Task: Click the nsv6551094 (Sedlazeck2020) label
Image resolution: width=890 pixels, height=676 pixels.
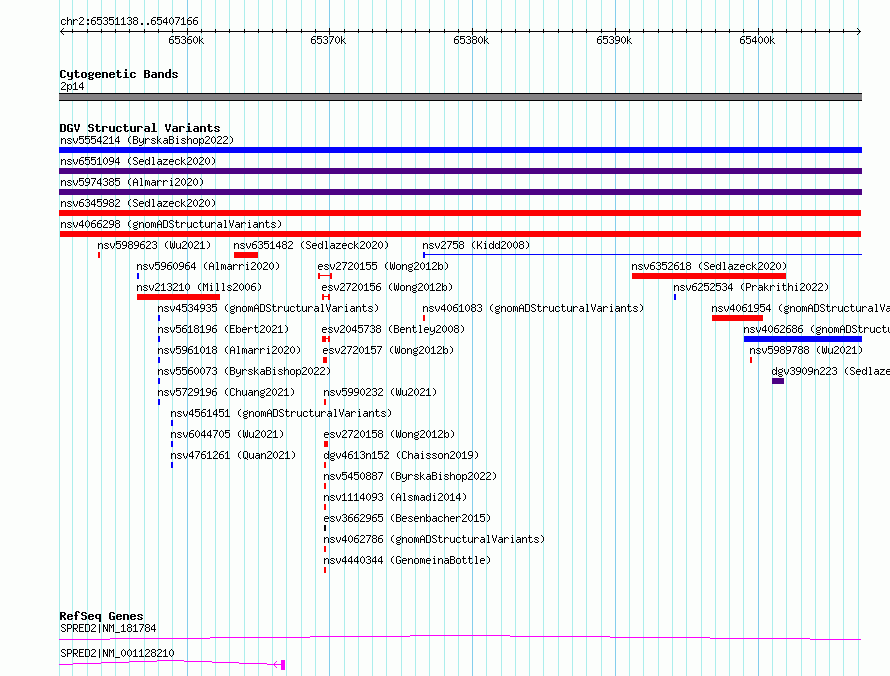Action: [138, 161]
